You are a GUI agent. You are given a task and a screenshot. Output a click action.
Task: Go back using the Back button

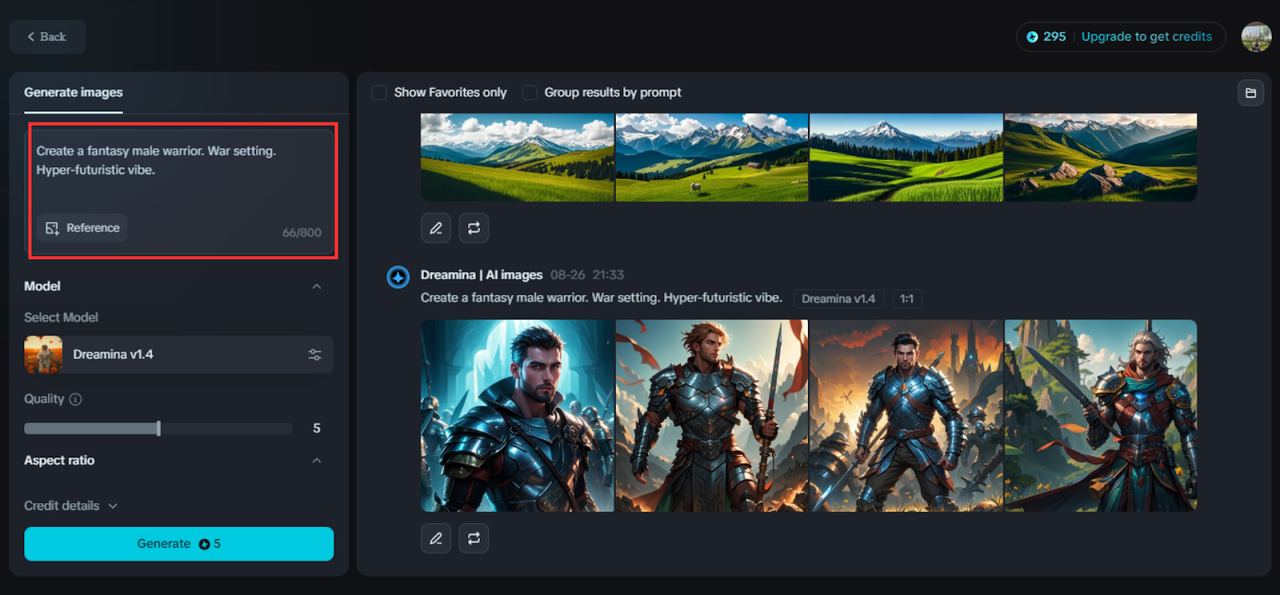point(47,37)
